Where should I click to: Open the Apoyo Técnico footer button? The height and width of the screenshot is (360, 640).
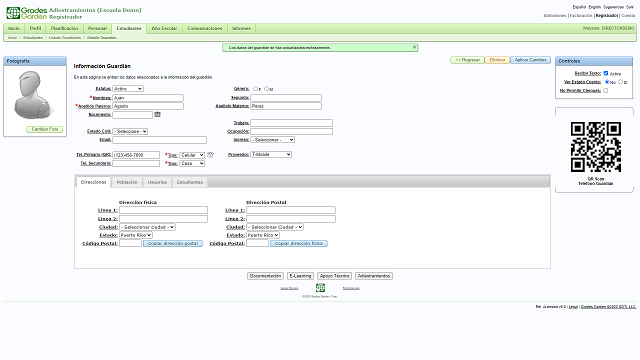coord(334,276)
